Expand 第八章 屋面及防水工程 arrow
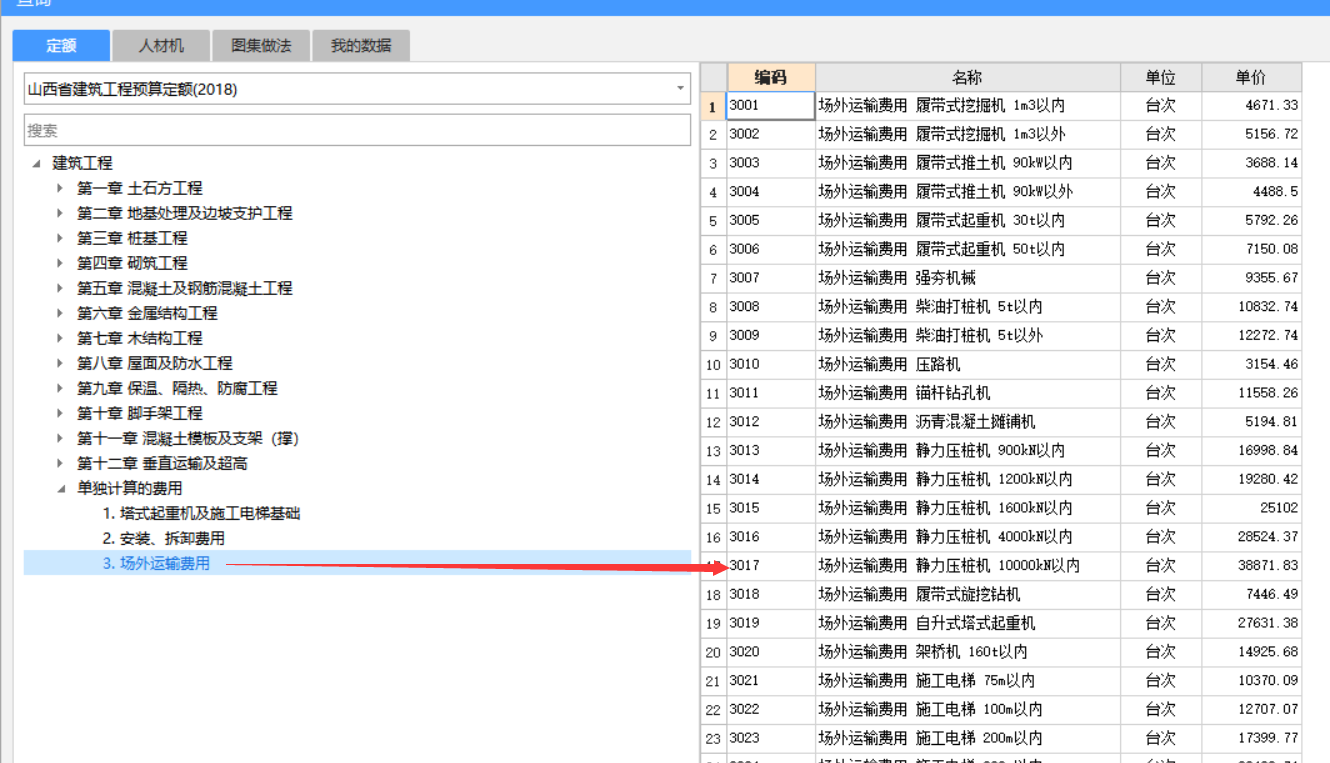The height and width of the screenshot is (763, 1330). [x=60, y=363]
